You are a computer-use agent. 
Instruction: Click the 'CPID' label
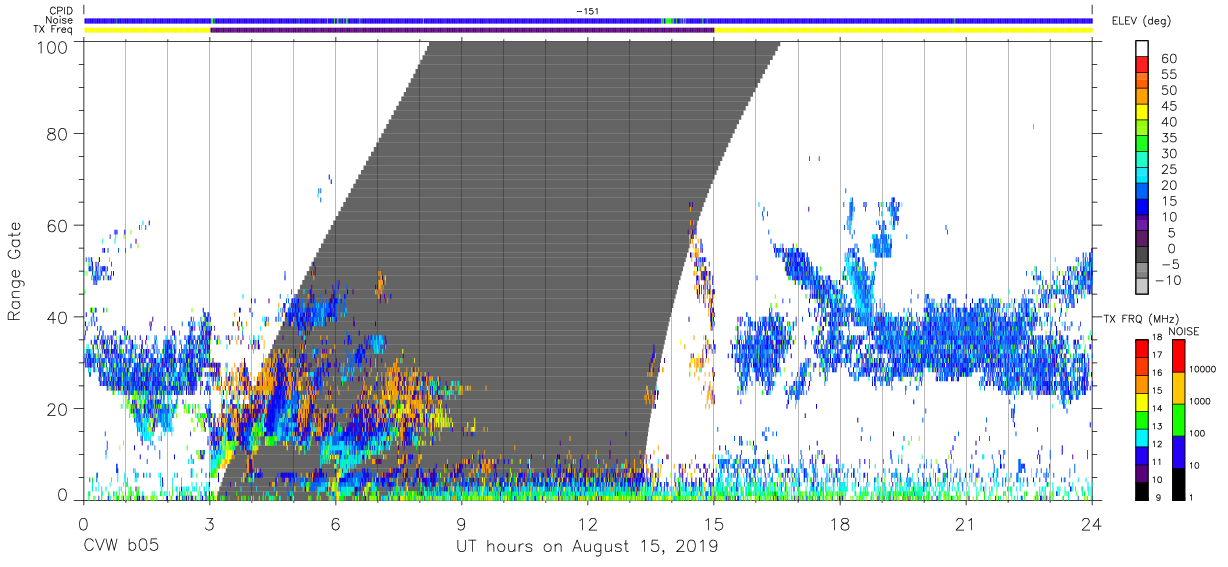click(62, 11)
